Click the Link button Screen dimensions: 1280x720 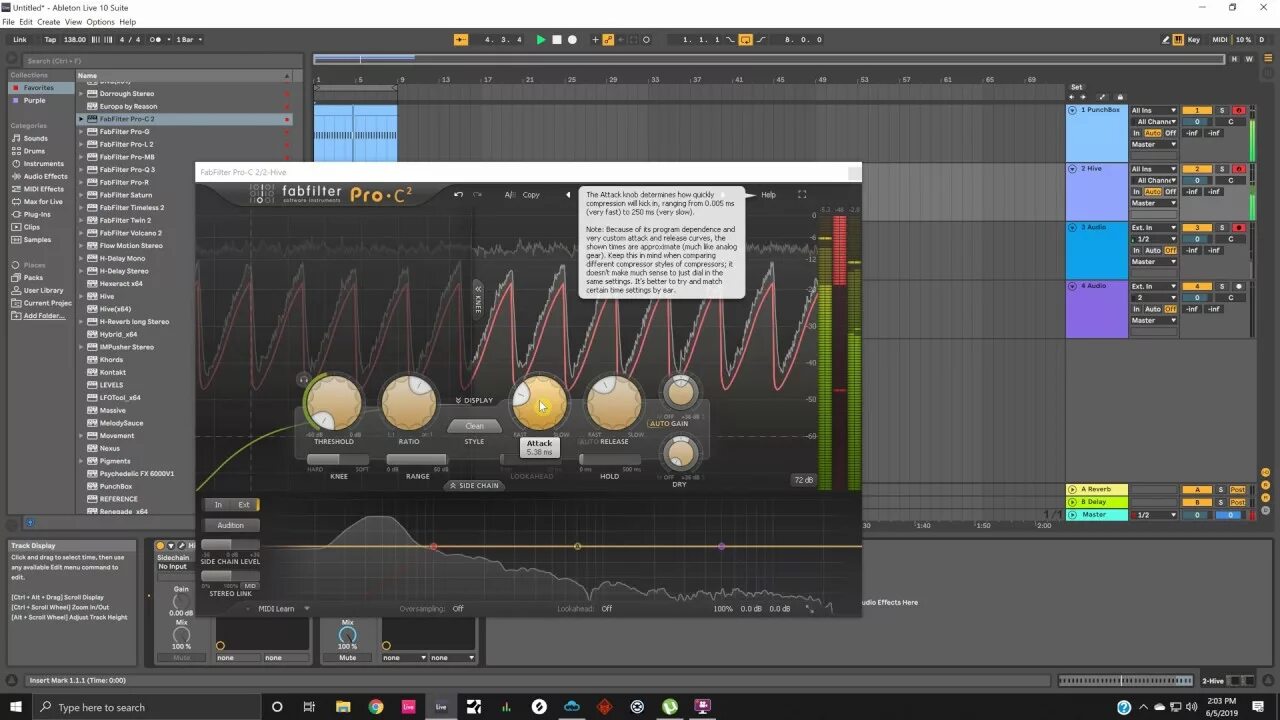pyautogui.click(x=20, y=40)
